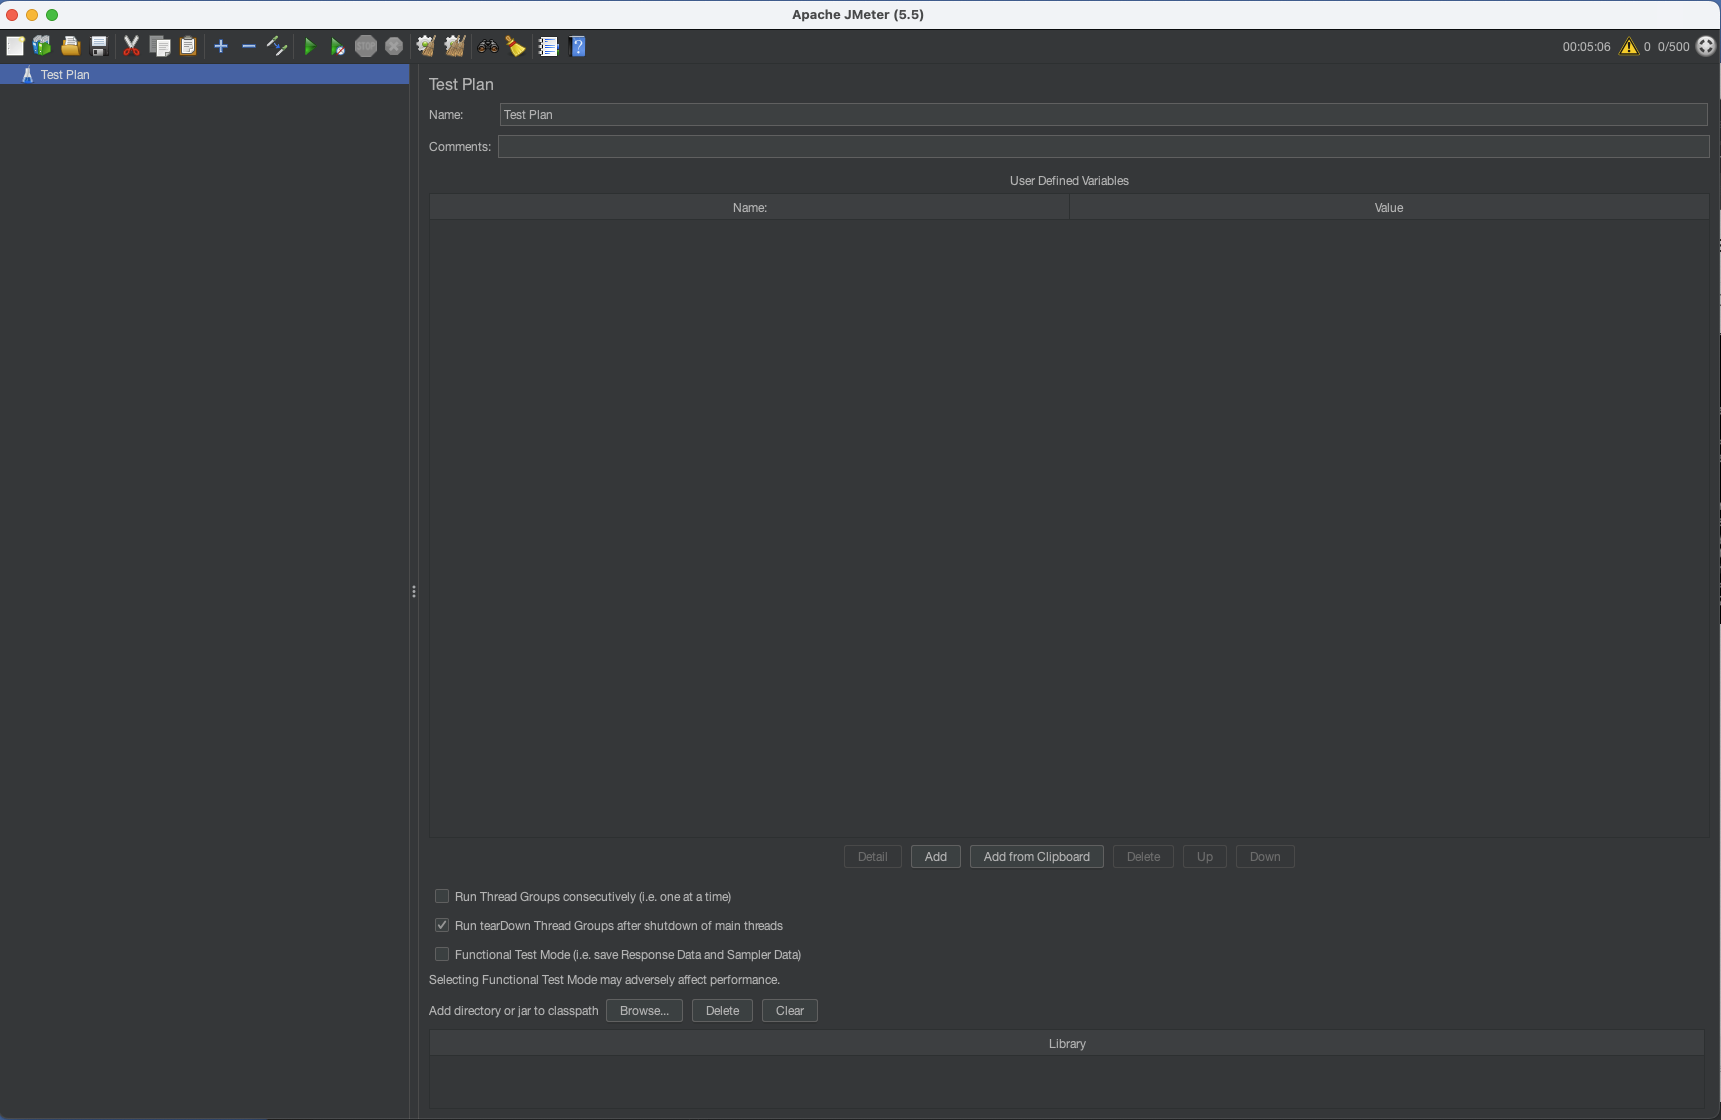Click Add under User Defined Variables

[x=936, y=857]
